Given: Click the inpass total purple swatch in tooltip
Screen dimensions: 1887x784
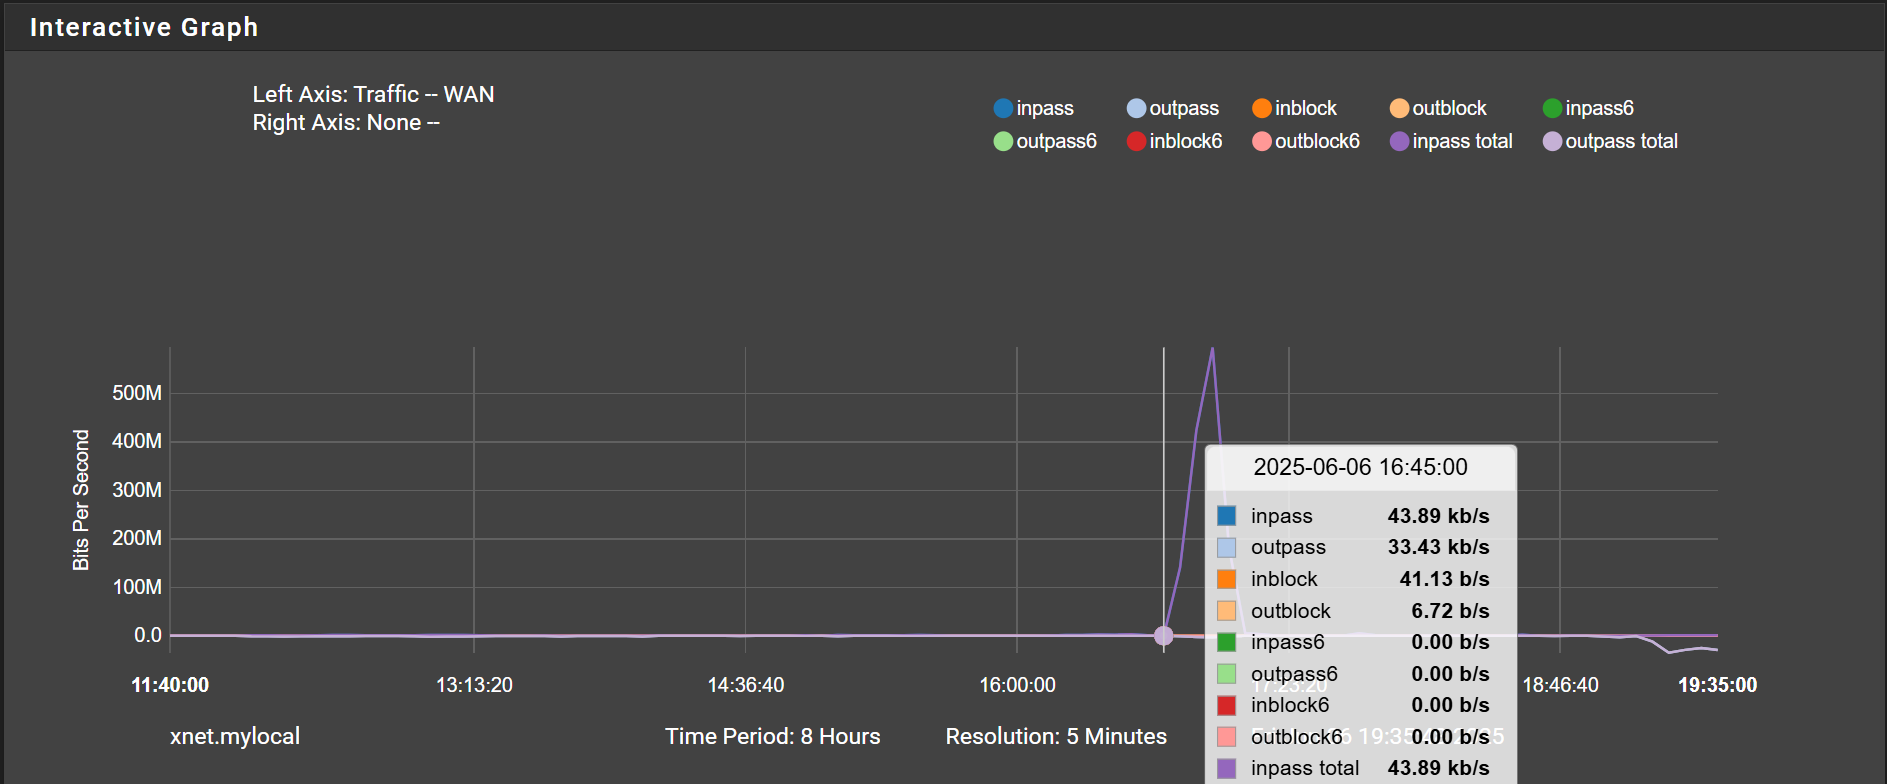Looking at the screenshot, I should point(1226,768).
